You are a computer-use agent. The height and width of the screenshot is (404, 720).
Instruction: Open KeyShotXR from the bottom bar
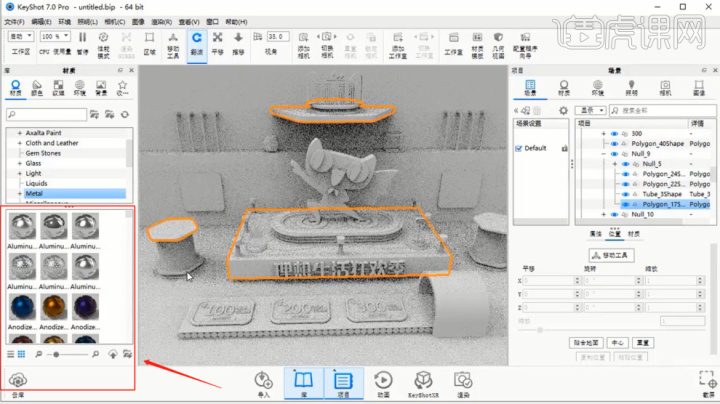click(x=423, y=384)
